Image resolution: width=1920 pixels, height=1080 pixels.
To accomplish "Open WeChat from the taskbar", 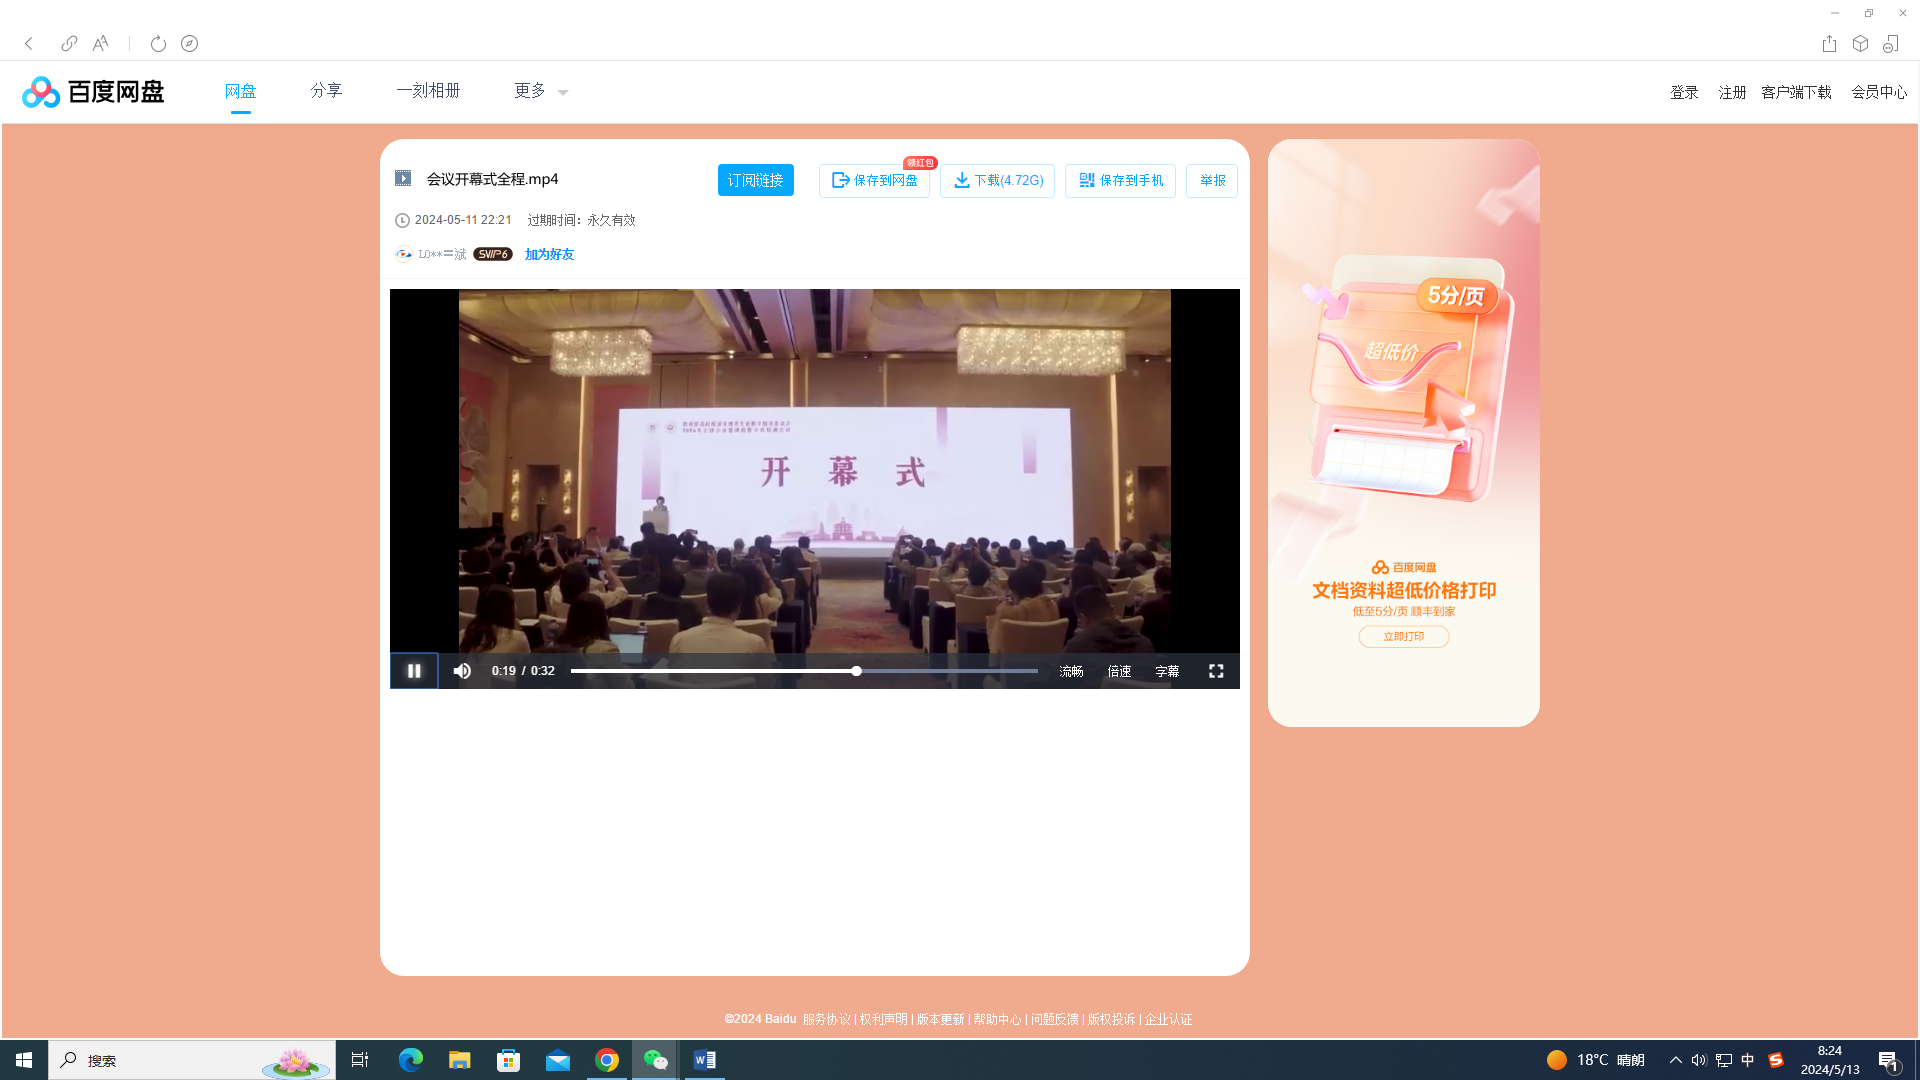I will coord(655,1060).
